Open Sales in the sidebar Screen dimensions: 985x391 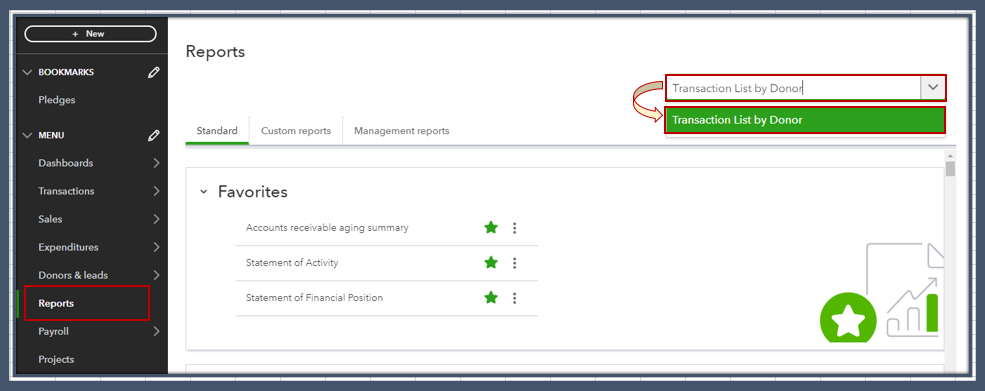pyautogui.click(x=50, y=219)
